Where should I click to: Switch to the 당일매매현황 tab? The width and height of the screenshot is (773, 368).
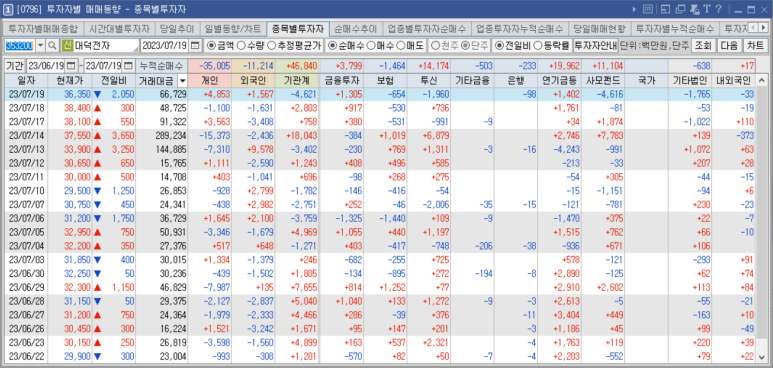599,28
